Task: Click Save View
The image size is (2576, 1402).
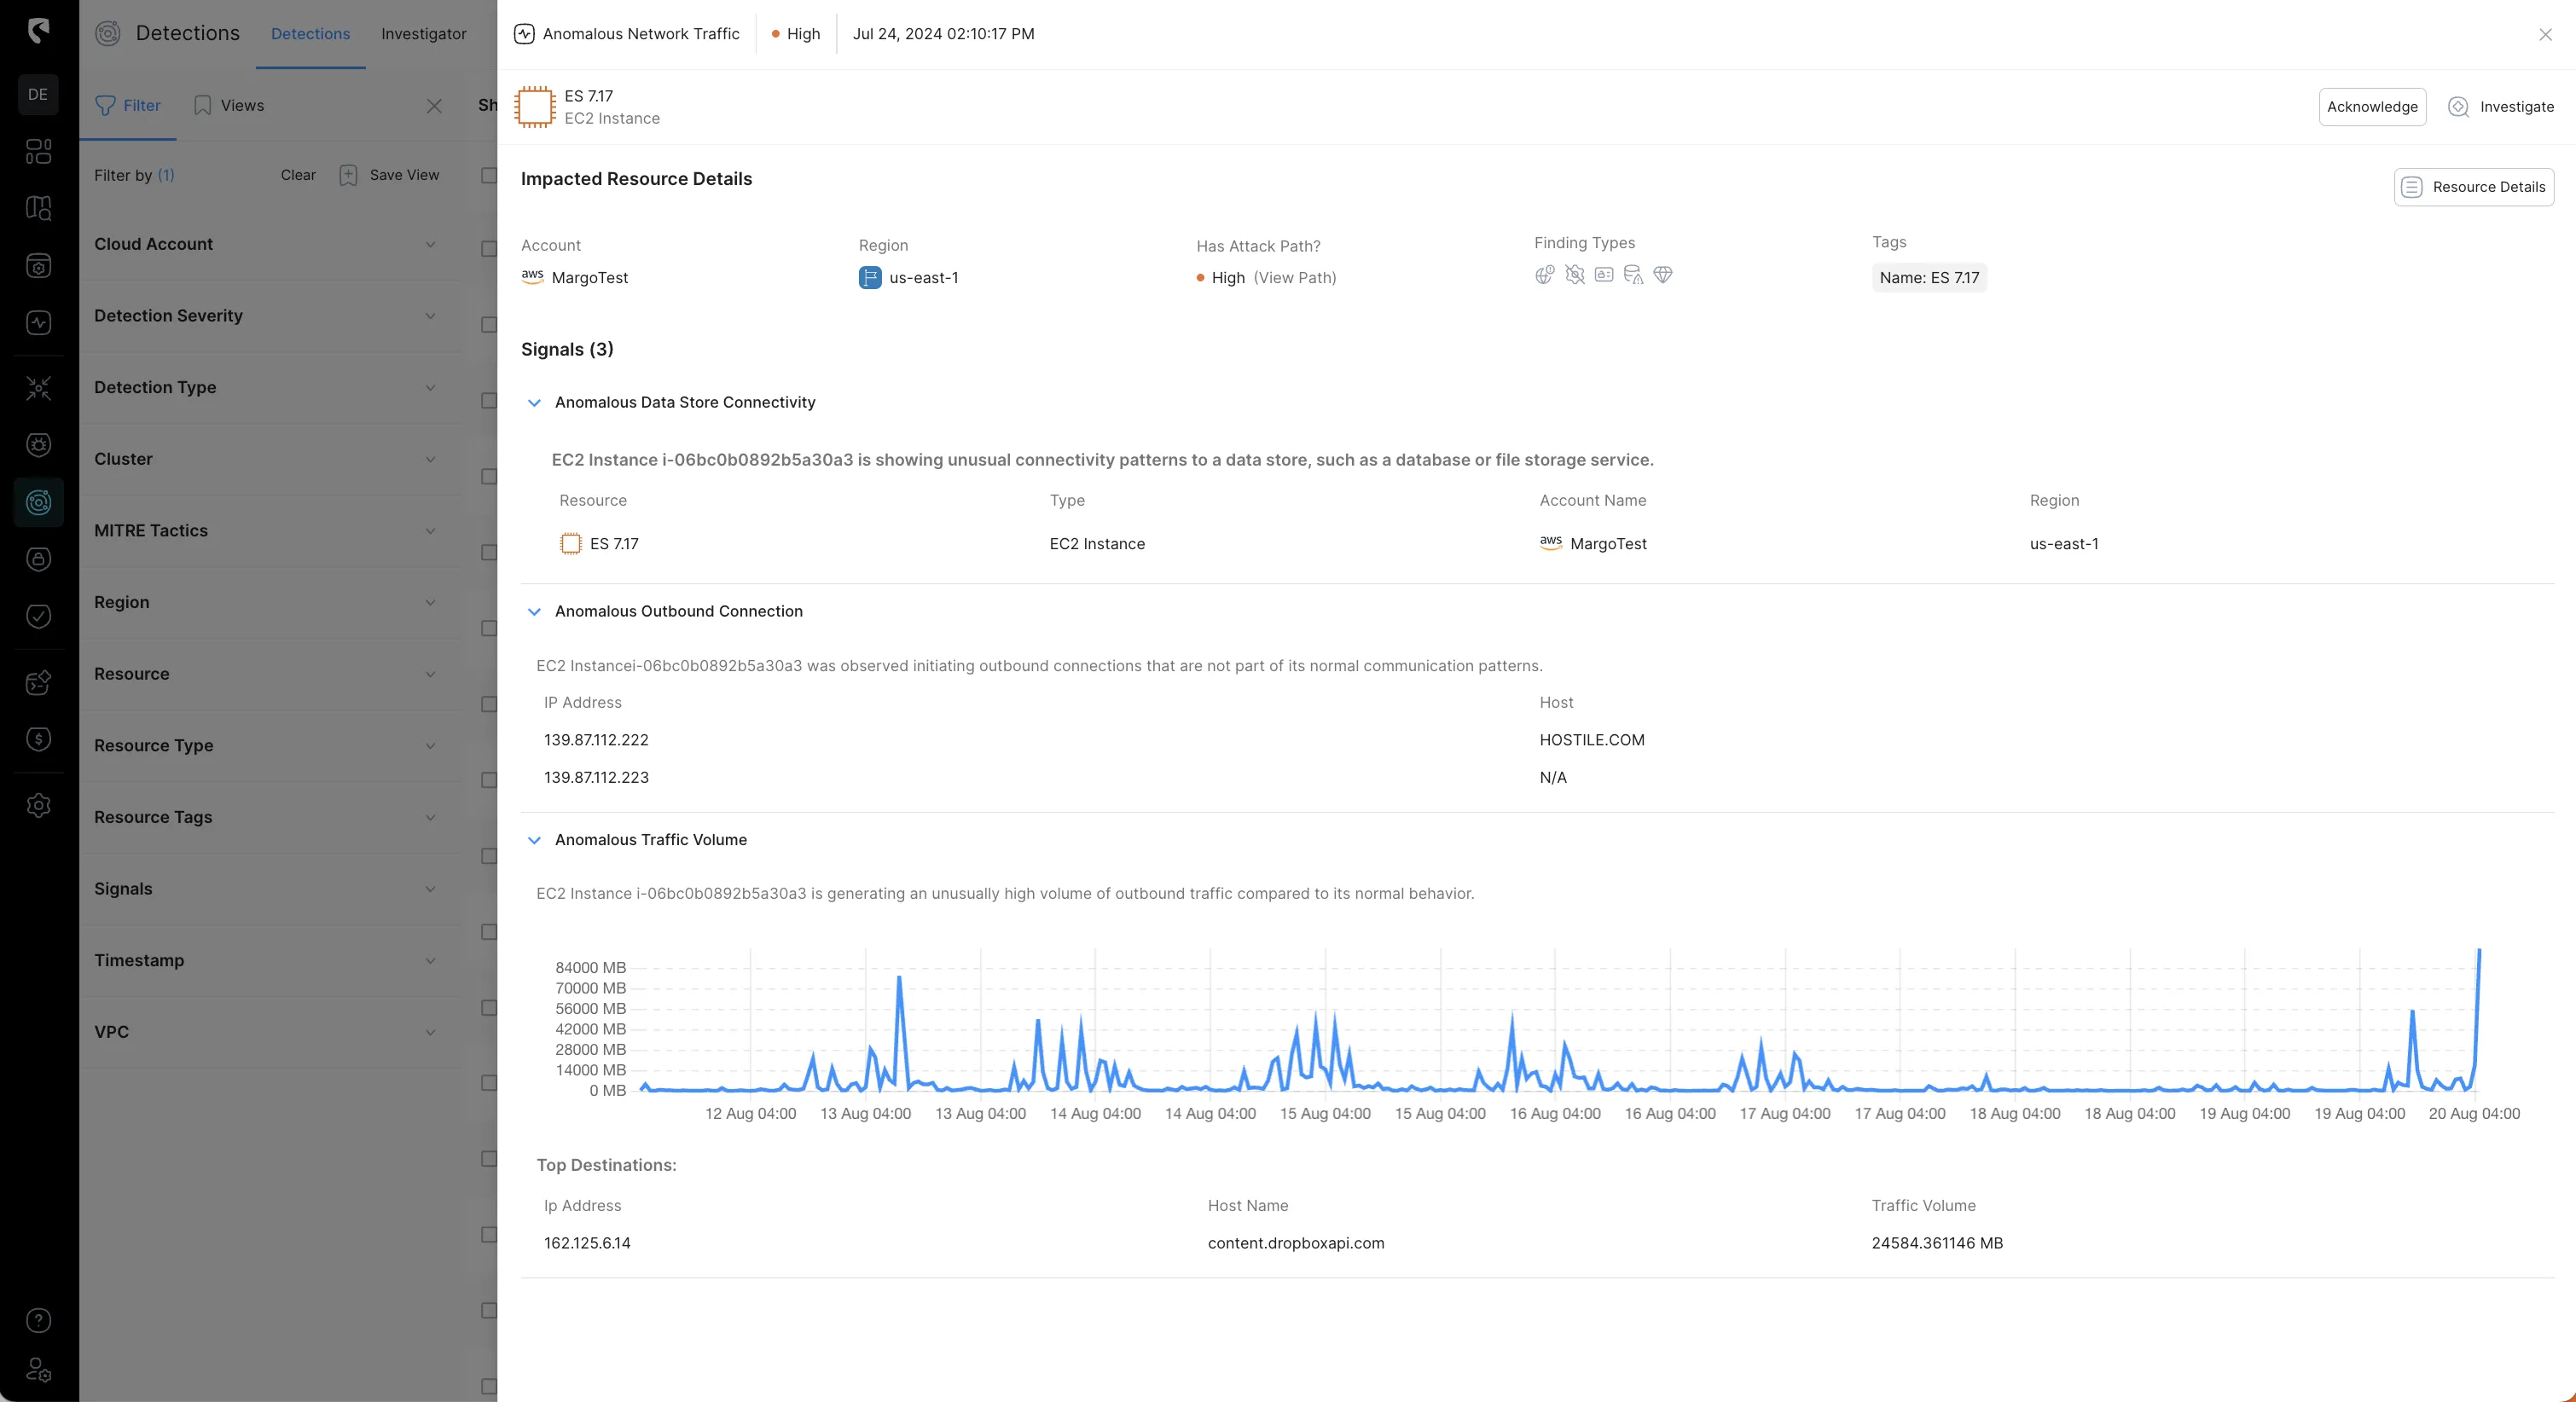Action: (390, 175)
